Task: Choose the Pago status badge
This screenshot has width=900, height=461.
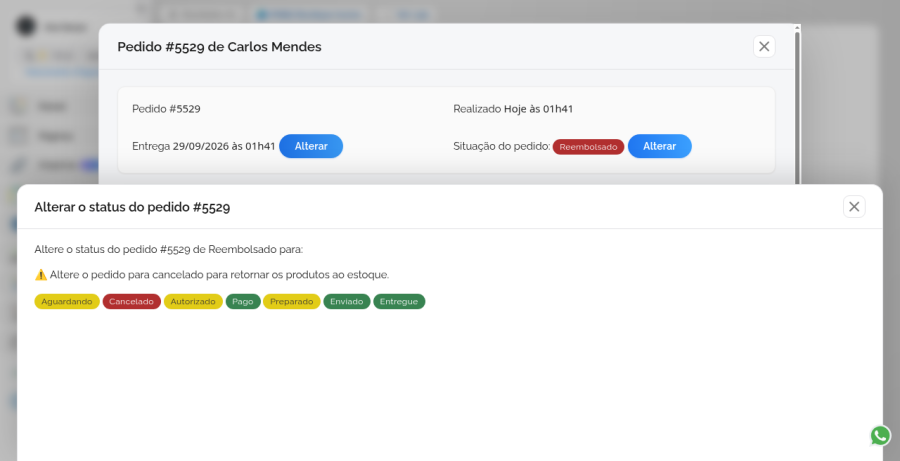Action: [243, 301]
